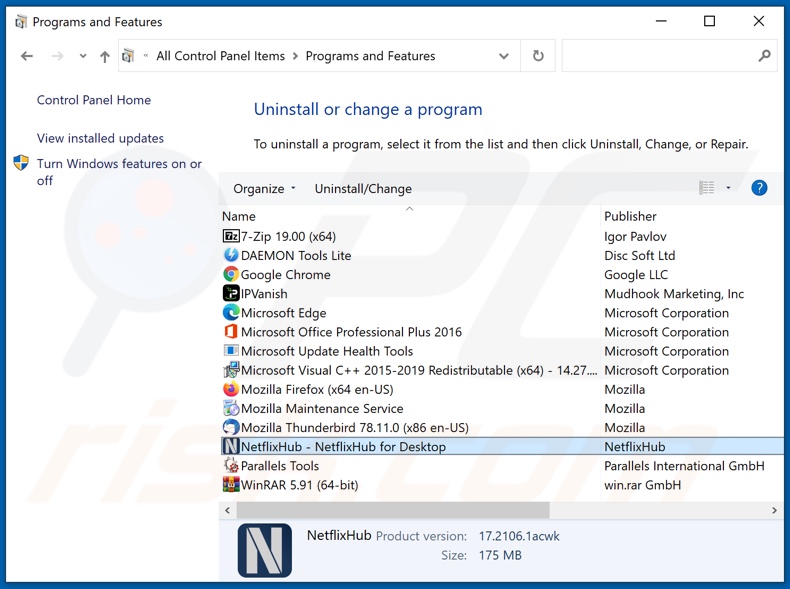Open help with the blue question mark
Image resolution: width=790 pixels, height=589 pixels.
click(x=759, y=188)
